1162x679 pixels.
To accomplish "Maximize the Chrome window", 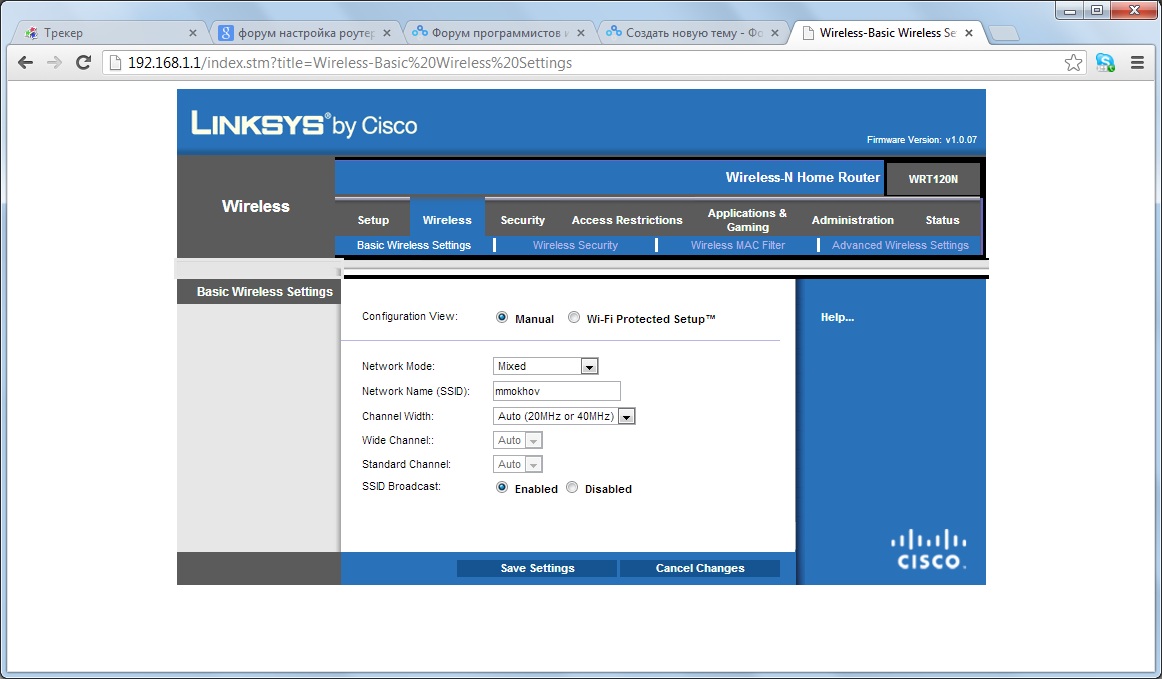I will [1097, 10].
